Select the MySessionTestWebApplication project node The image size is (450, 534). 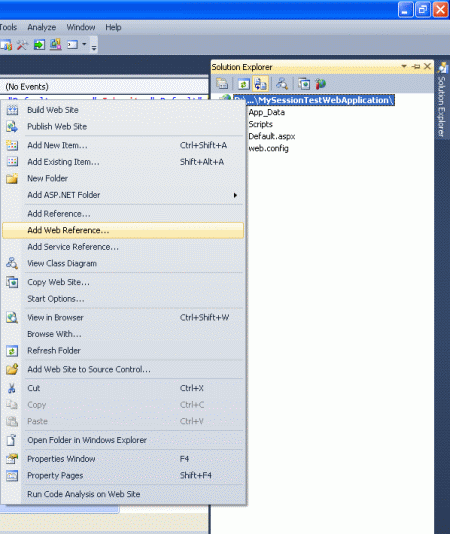[314, 100]
